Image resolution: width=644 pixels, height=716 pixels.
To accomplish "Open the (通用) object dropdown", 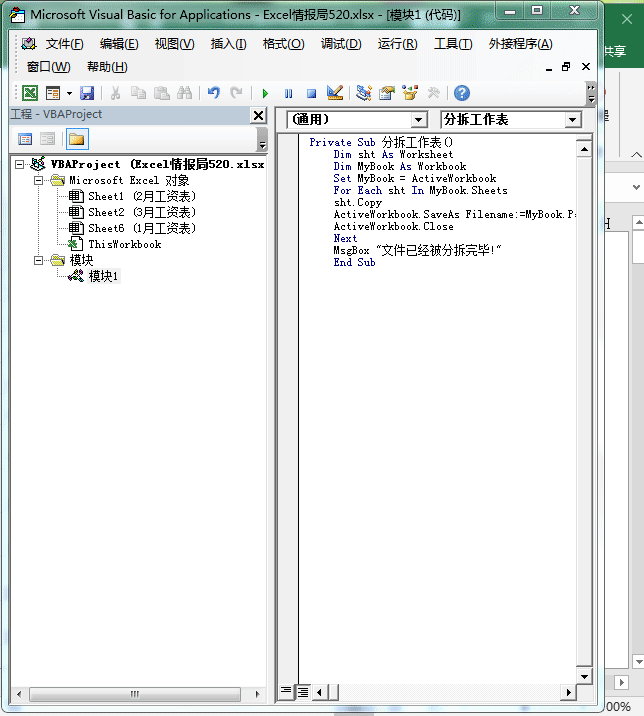I will coord(418,120).
